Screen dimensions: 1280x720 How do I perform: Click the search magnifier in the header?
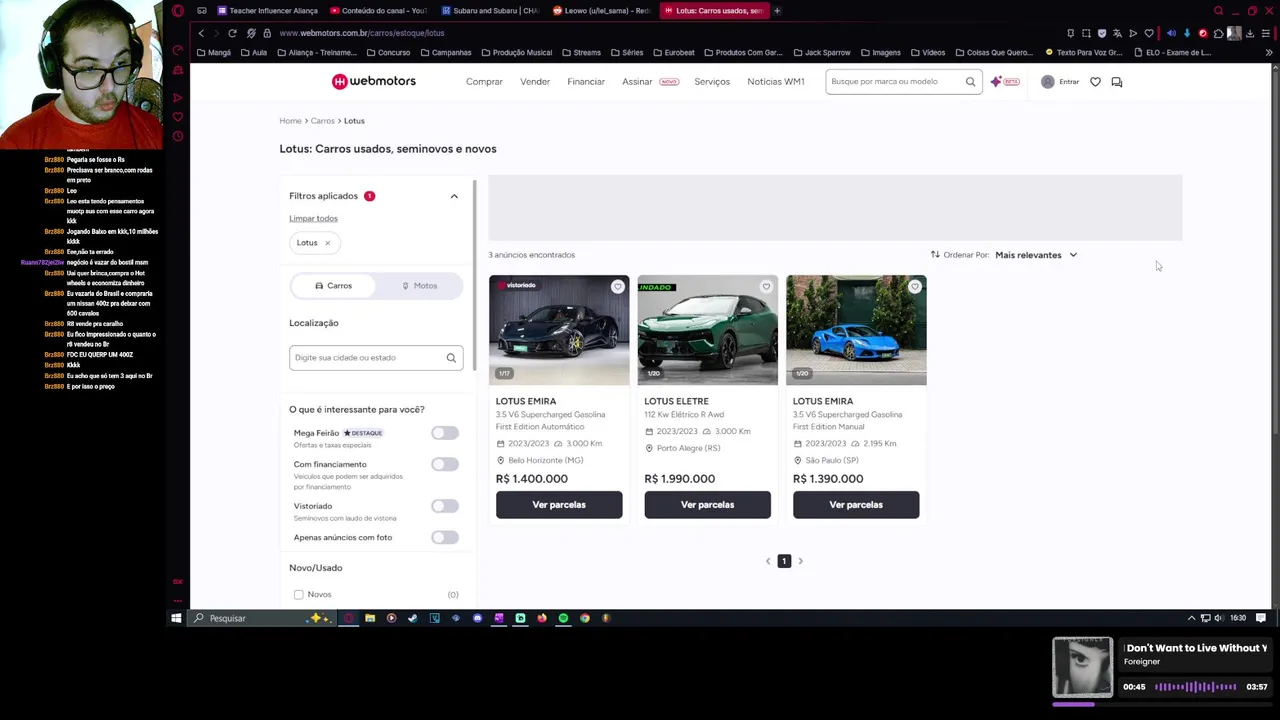click(970, 82)
